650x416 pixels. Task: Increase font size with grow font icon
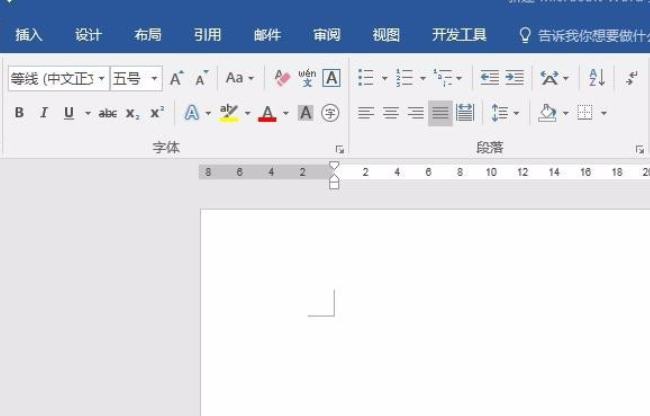point(177,78)
